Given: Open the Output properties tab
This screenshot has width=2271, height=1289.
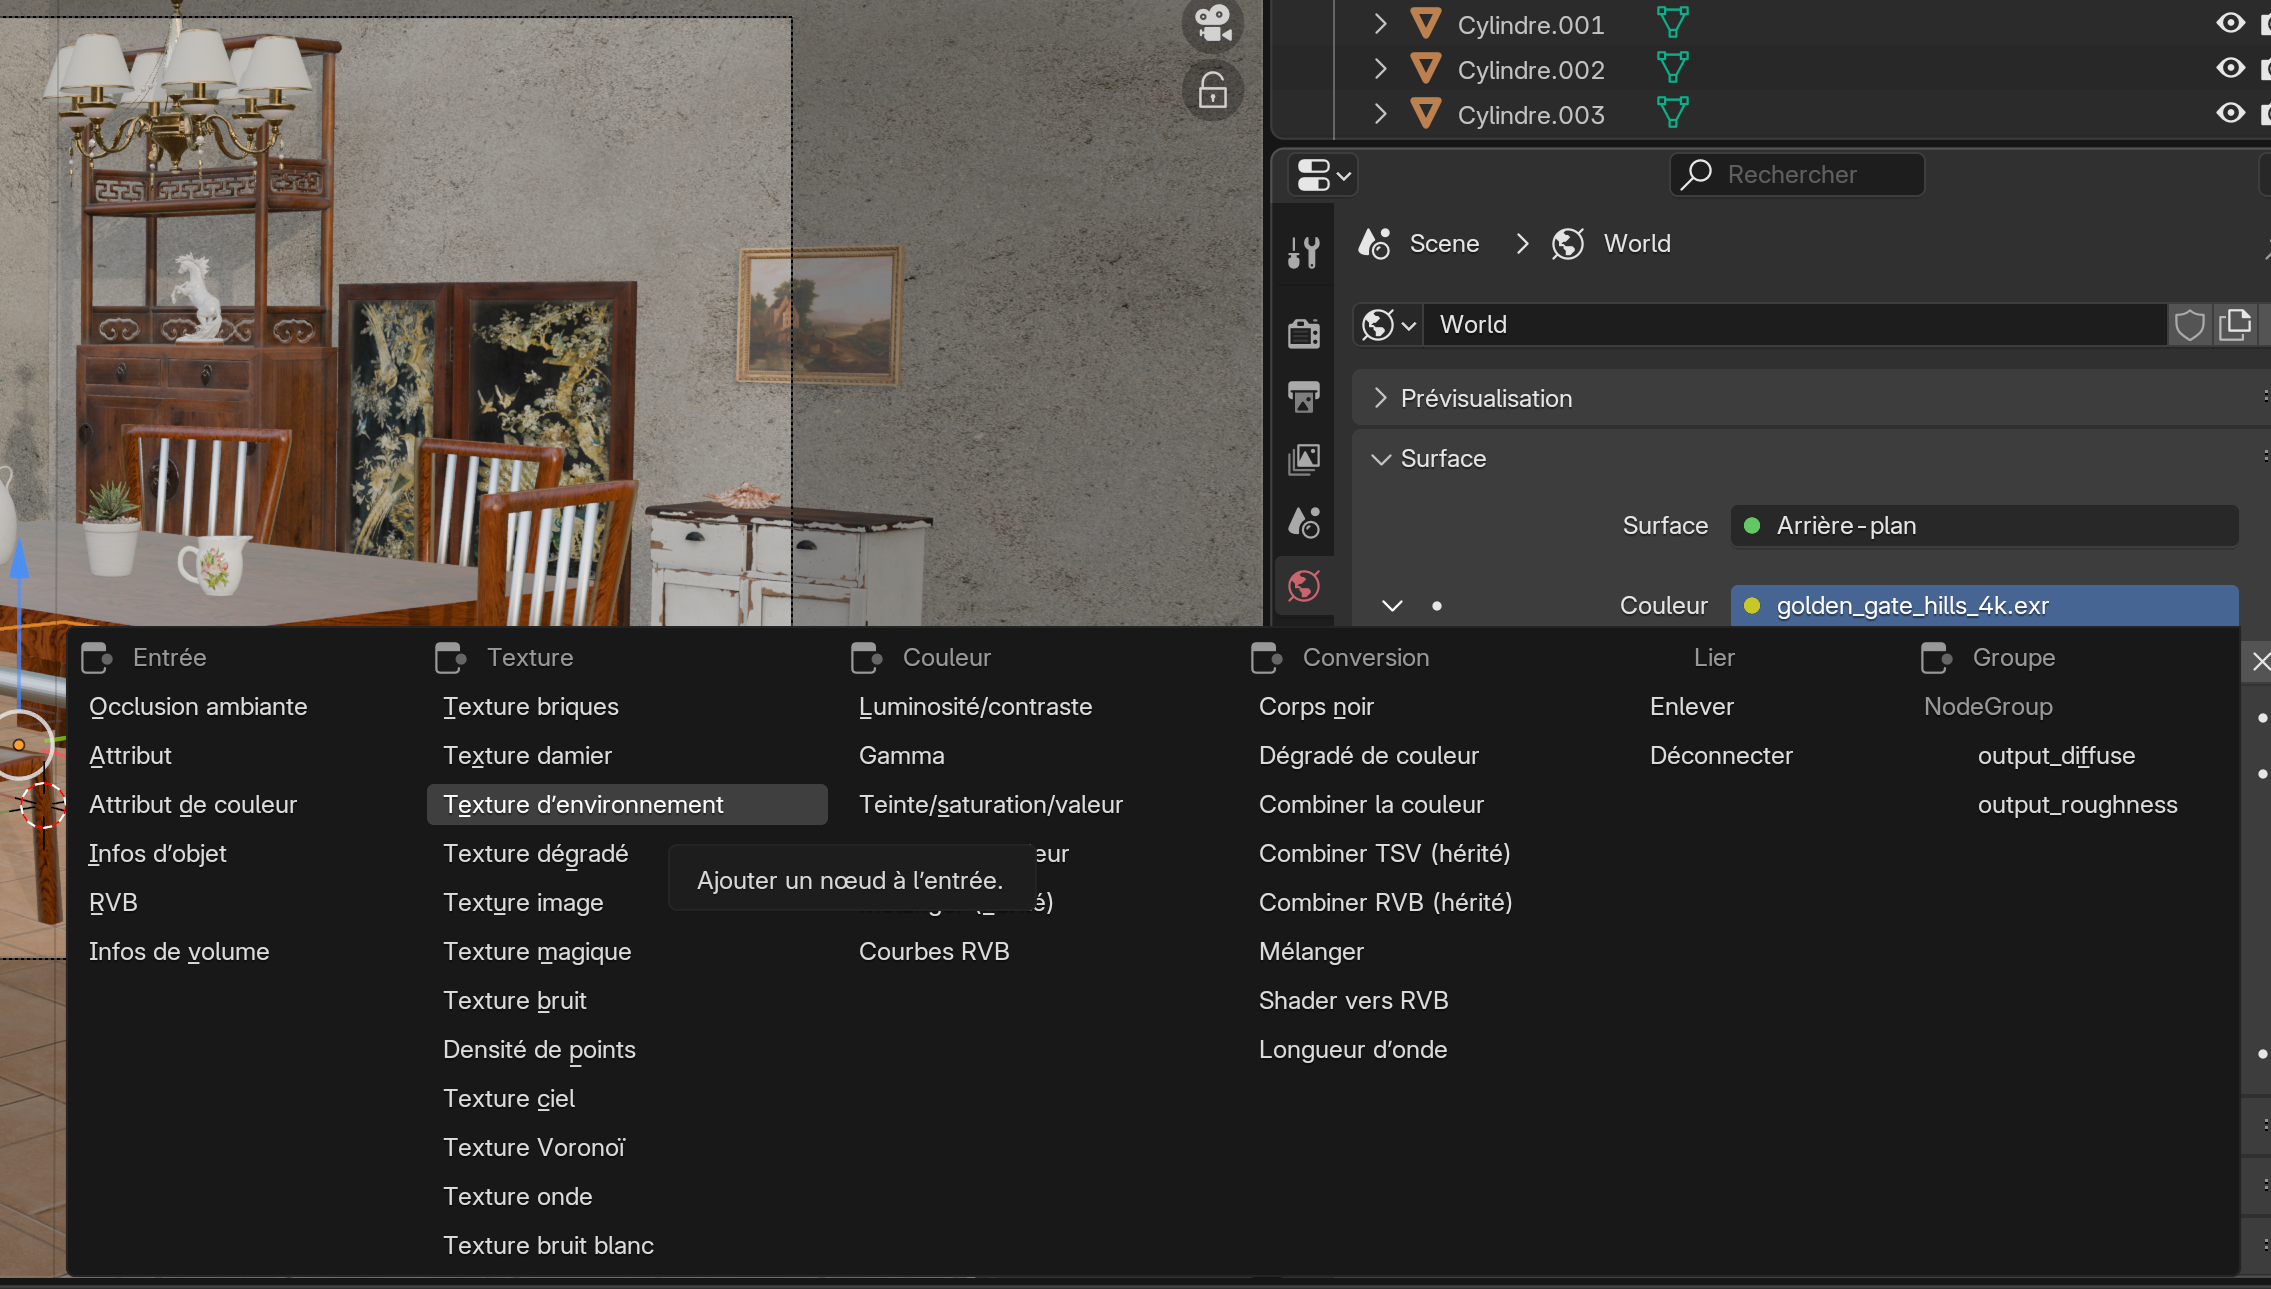Looking at the screenshot, I should [1304, 396].
